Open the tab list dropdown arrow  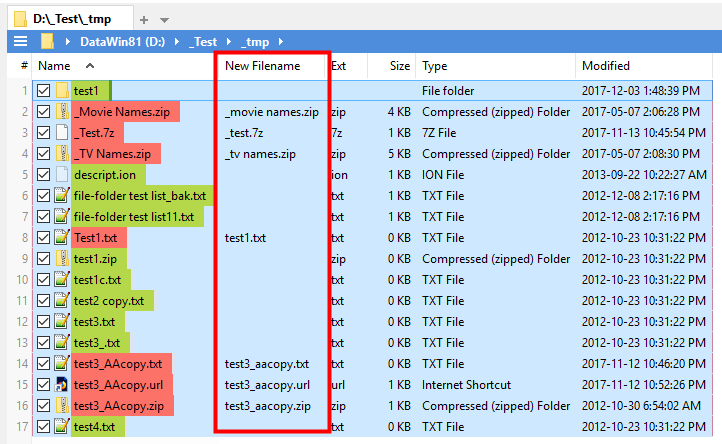coord(164,20)
